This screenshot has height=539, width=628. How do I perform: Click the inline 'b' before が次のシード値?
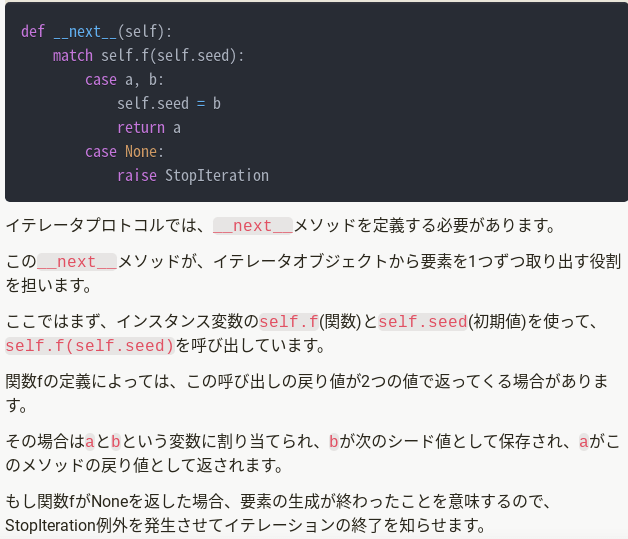coord(334,442)
